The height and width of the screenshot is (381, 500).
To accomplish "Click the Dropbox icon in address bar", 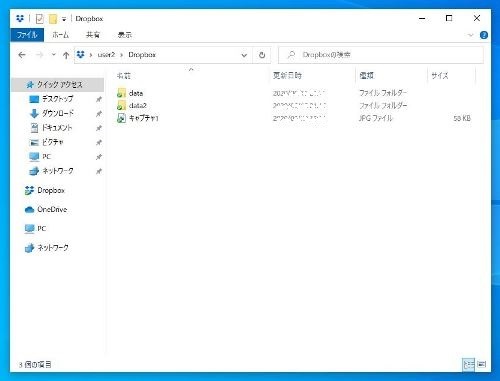I will point(81,54).
